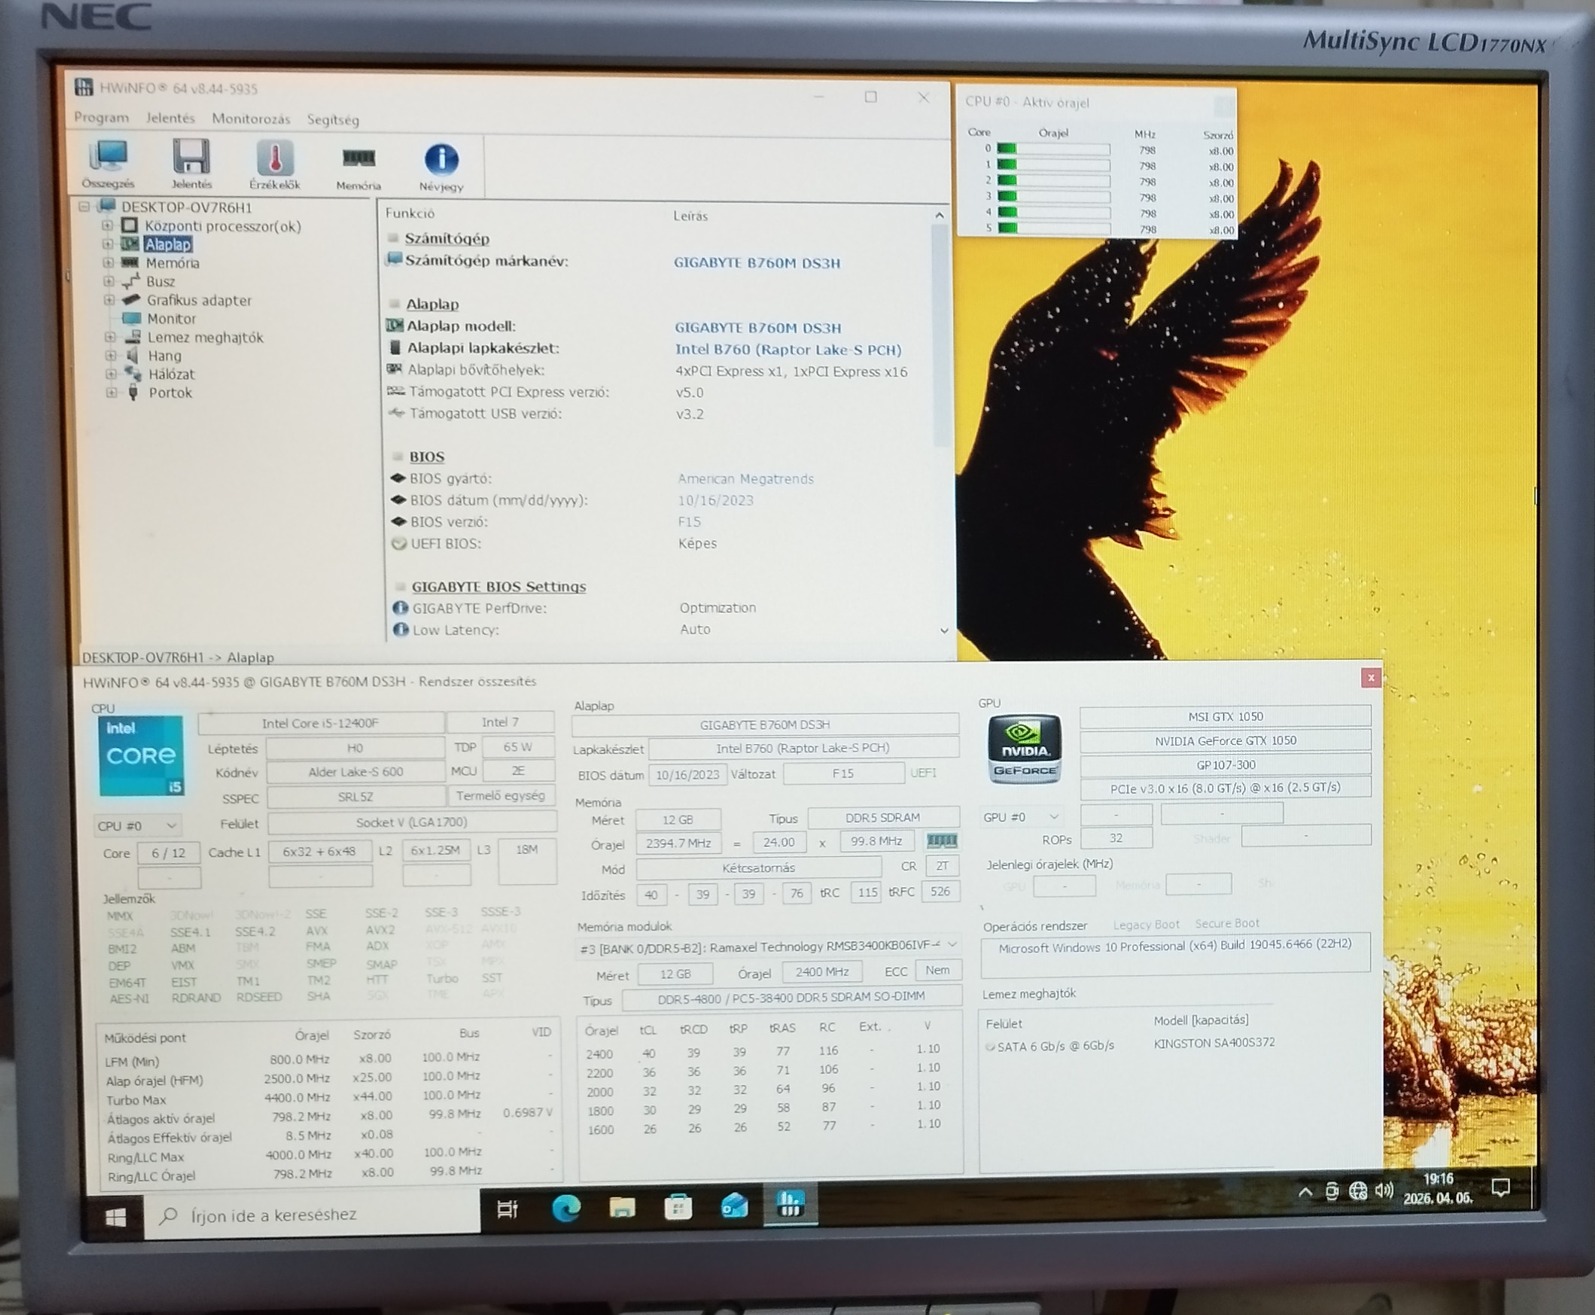Image resolution: width=1595 pixels, height=1315 pixels.
Task: Expand the Hang tree node
Action: 110,356
